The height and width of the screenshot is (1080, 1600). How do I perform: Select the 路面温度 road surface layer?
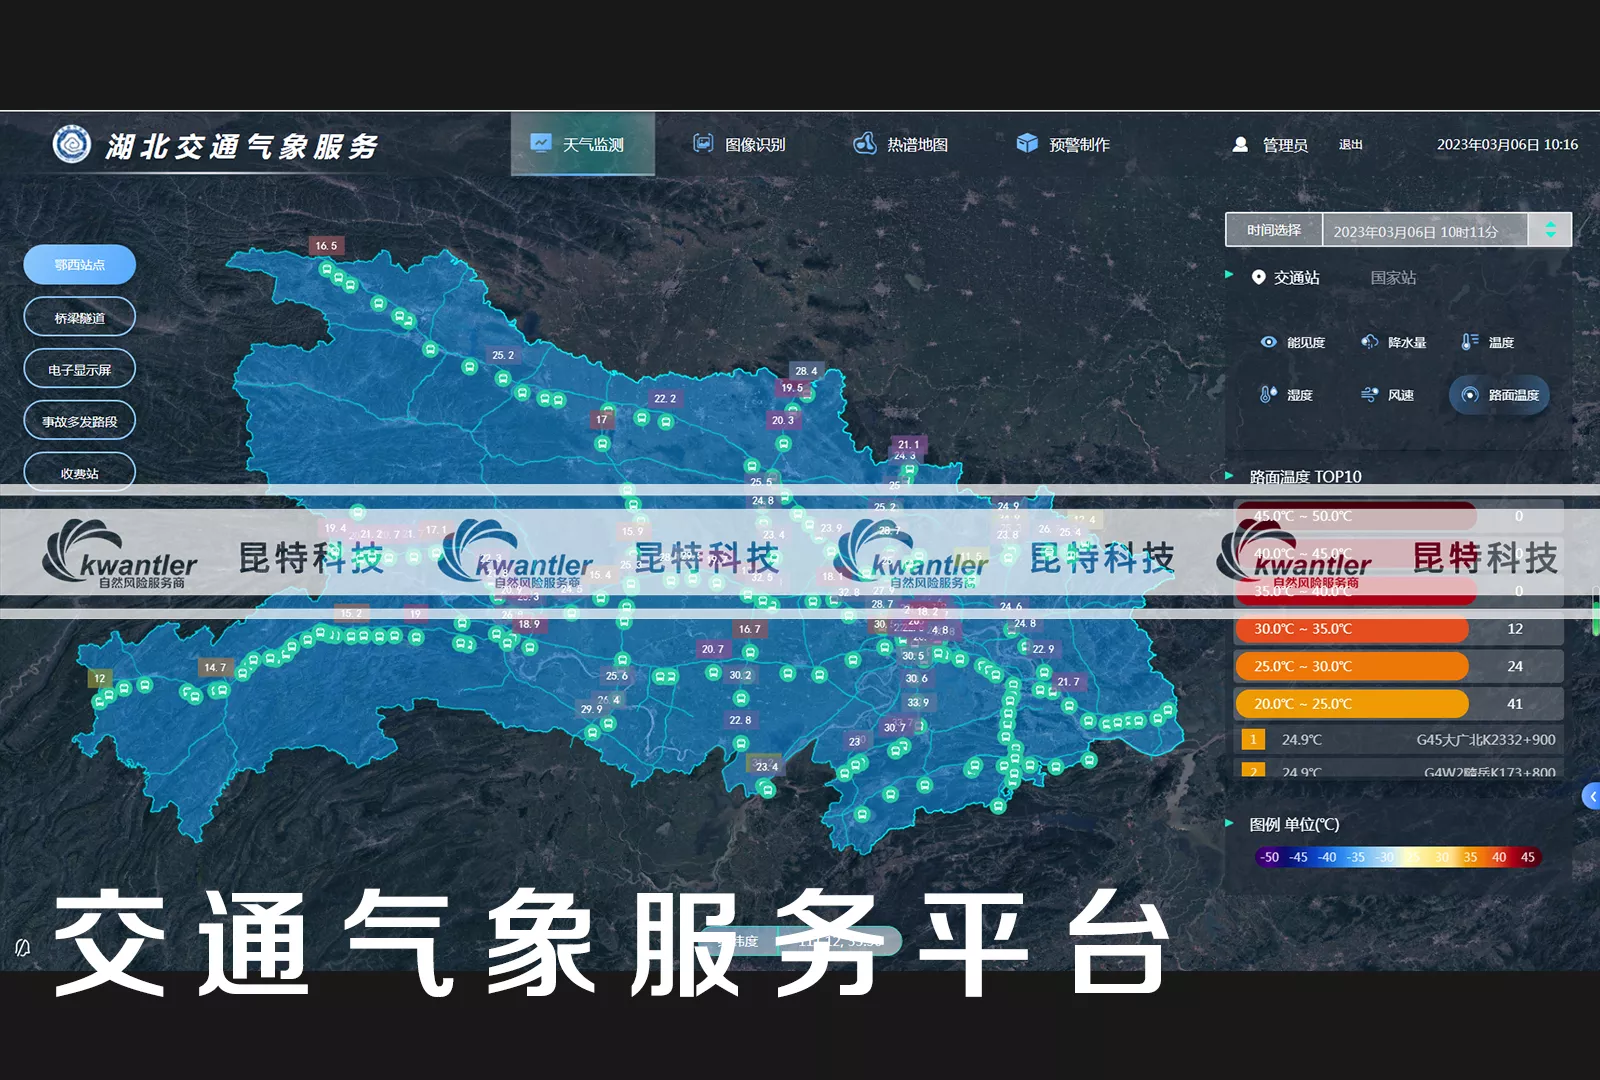point(1499,395)
